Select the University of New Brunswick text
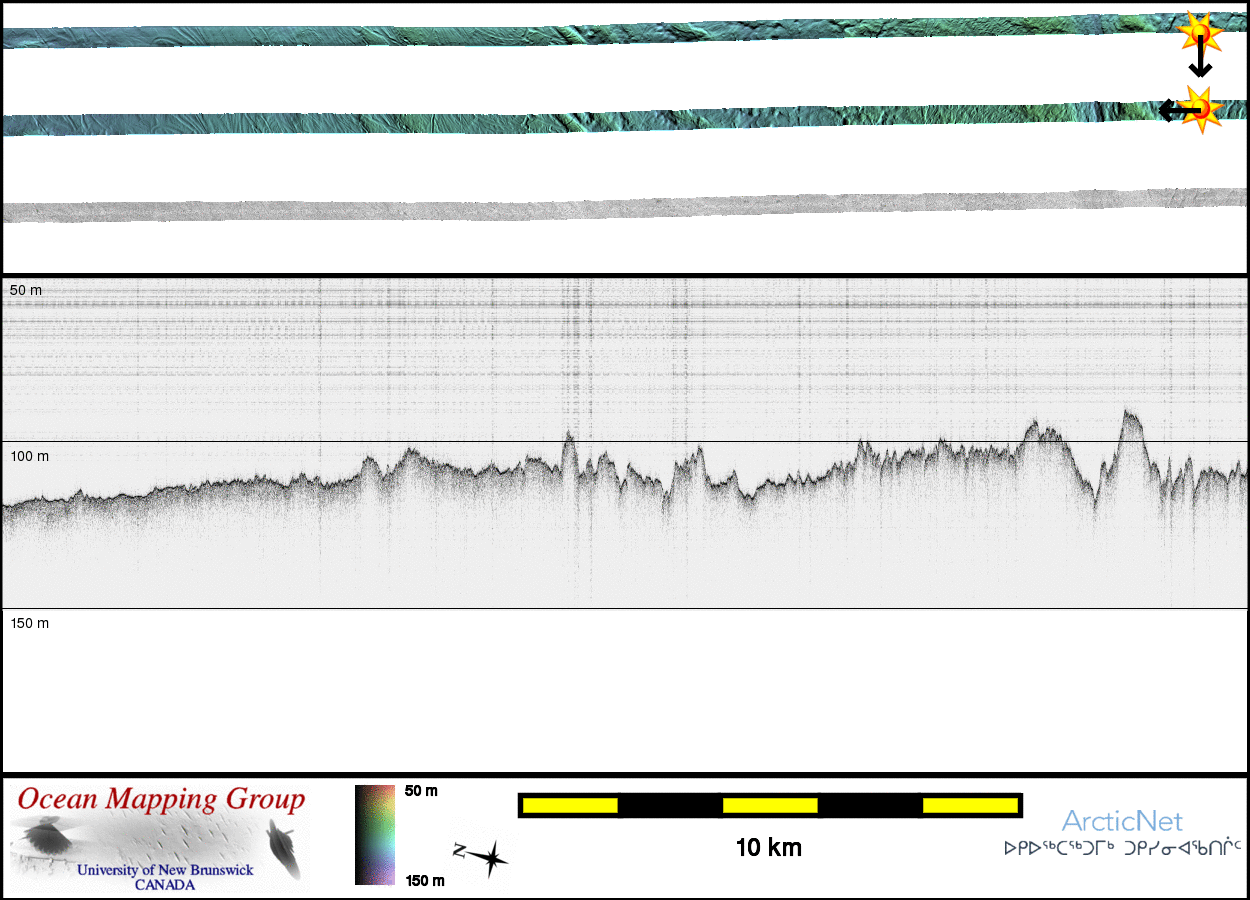Viewport: 1250px width, 900px height. (x=165, y=870)
